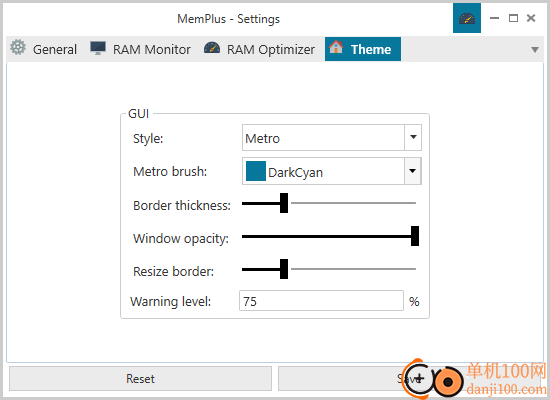Open the tab overflow dropdown arrow

coord(535,50)
